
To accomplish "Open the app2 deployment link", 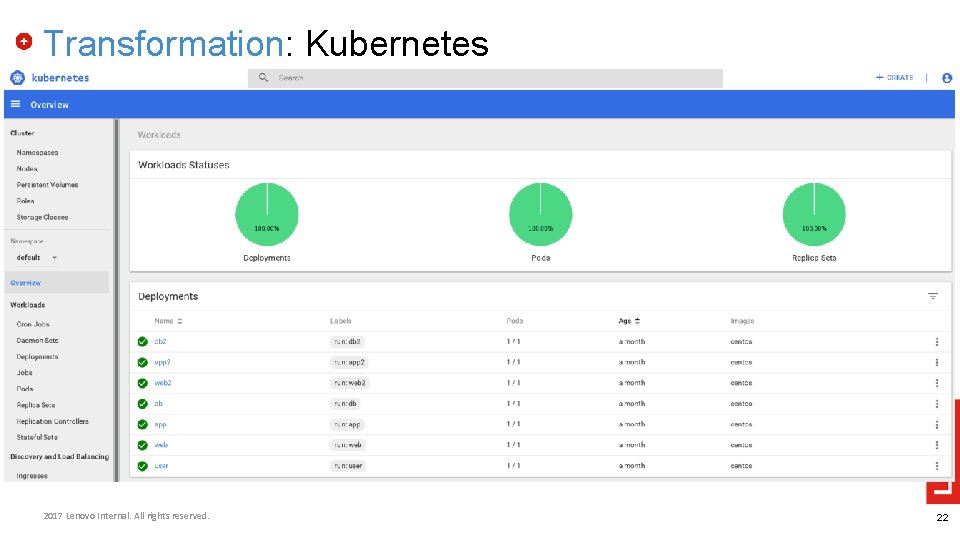I will click(162, 362).
